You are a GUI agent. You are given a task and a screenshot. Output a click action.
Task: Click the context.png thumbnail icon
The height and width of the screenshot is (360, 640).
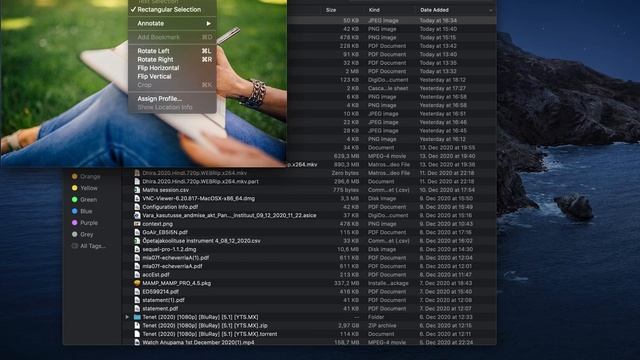click(x=137, y=224)
